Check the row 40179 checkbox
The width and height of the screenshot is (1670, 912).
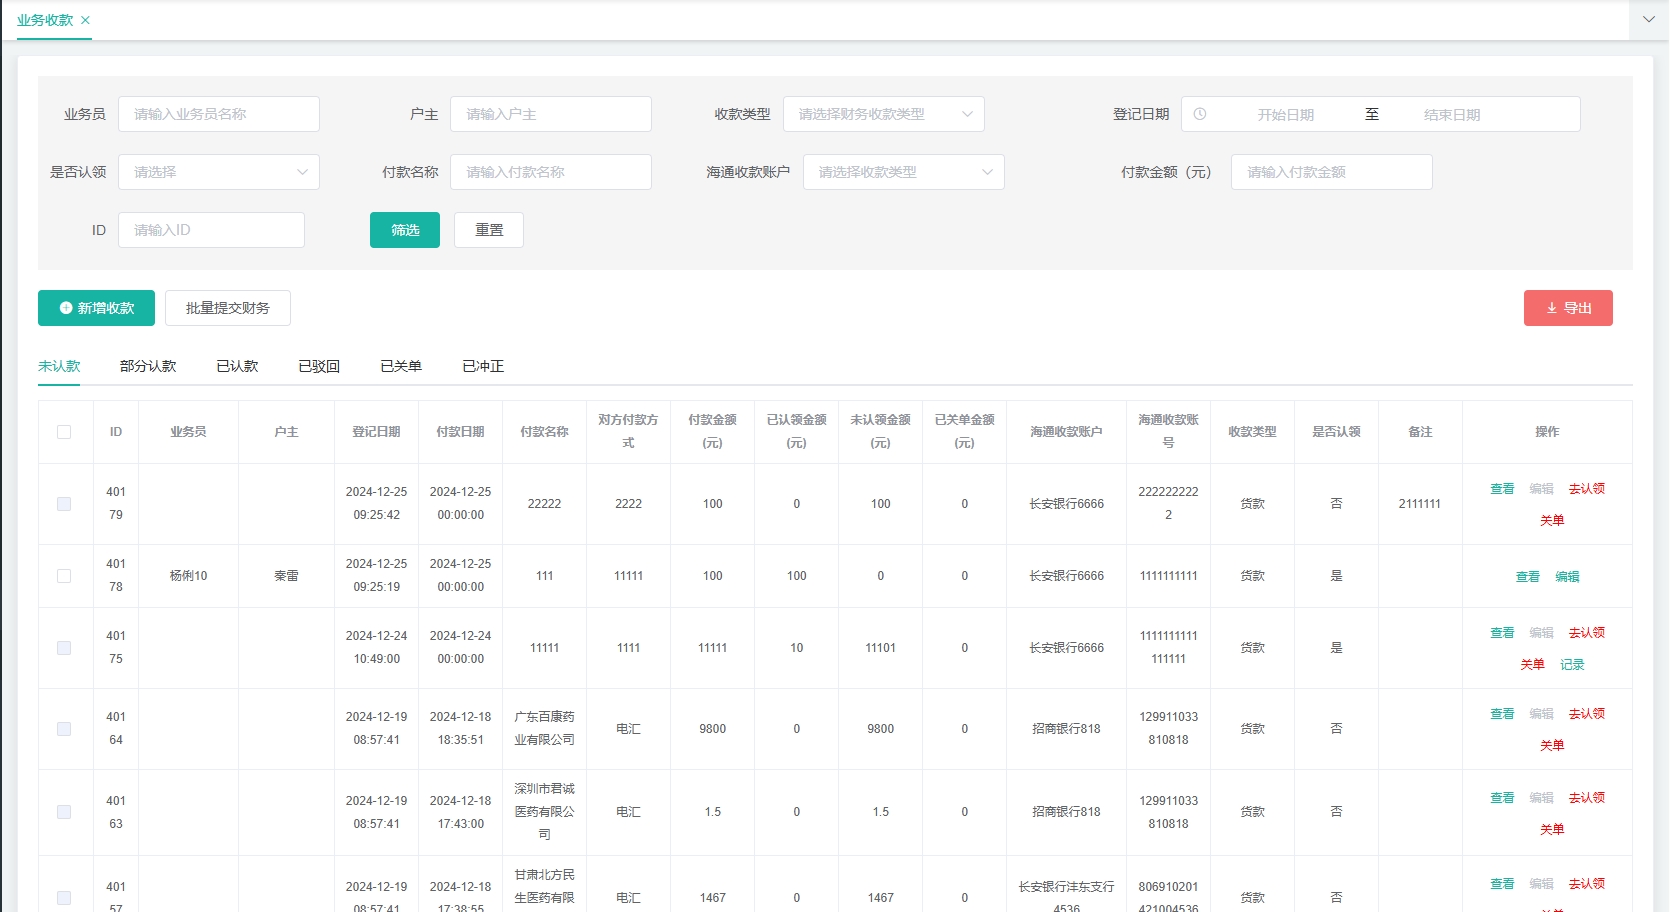[x=64, y=504]
